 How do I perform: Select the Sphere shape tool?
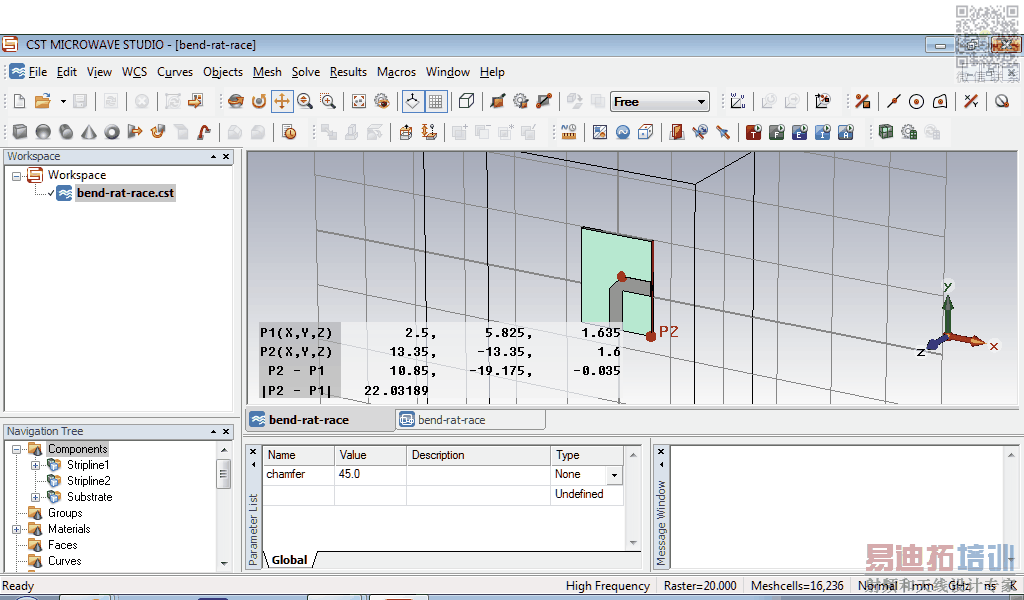click(x=42, y=132)
